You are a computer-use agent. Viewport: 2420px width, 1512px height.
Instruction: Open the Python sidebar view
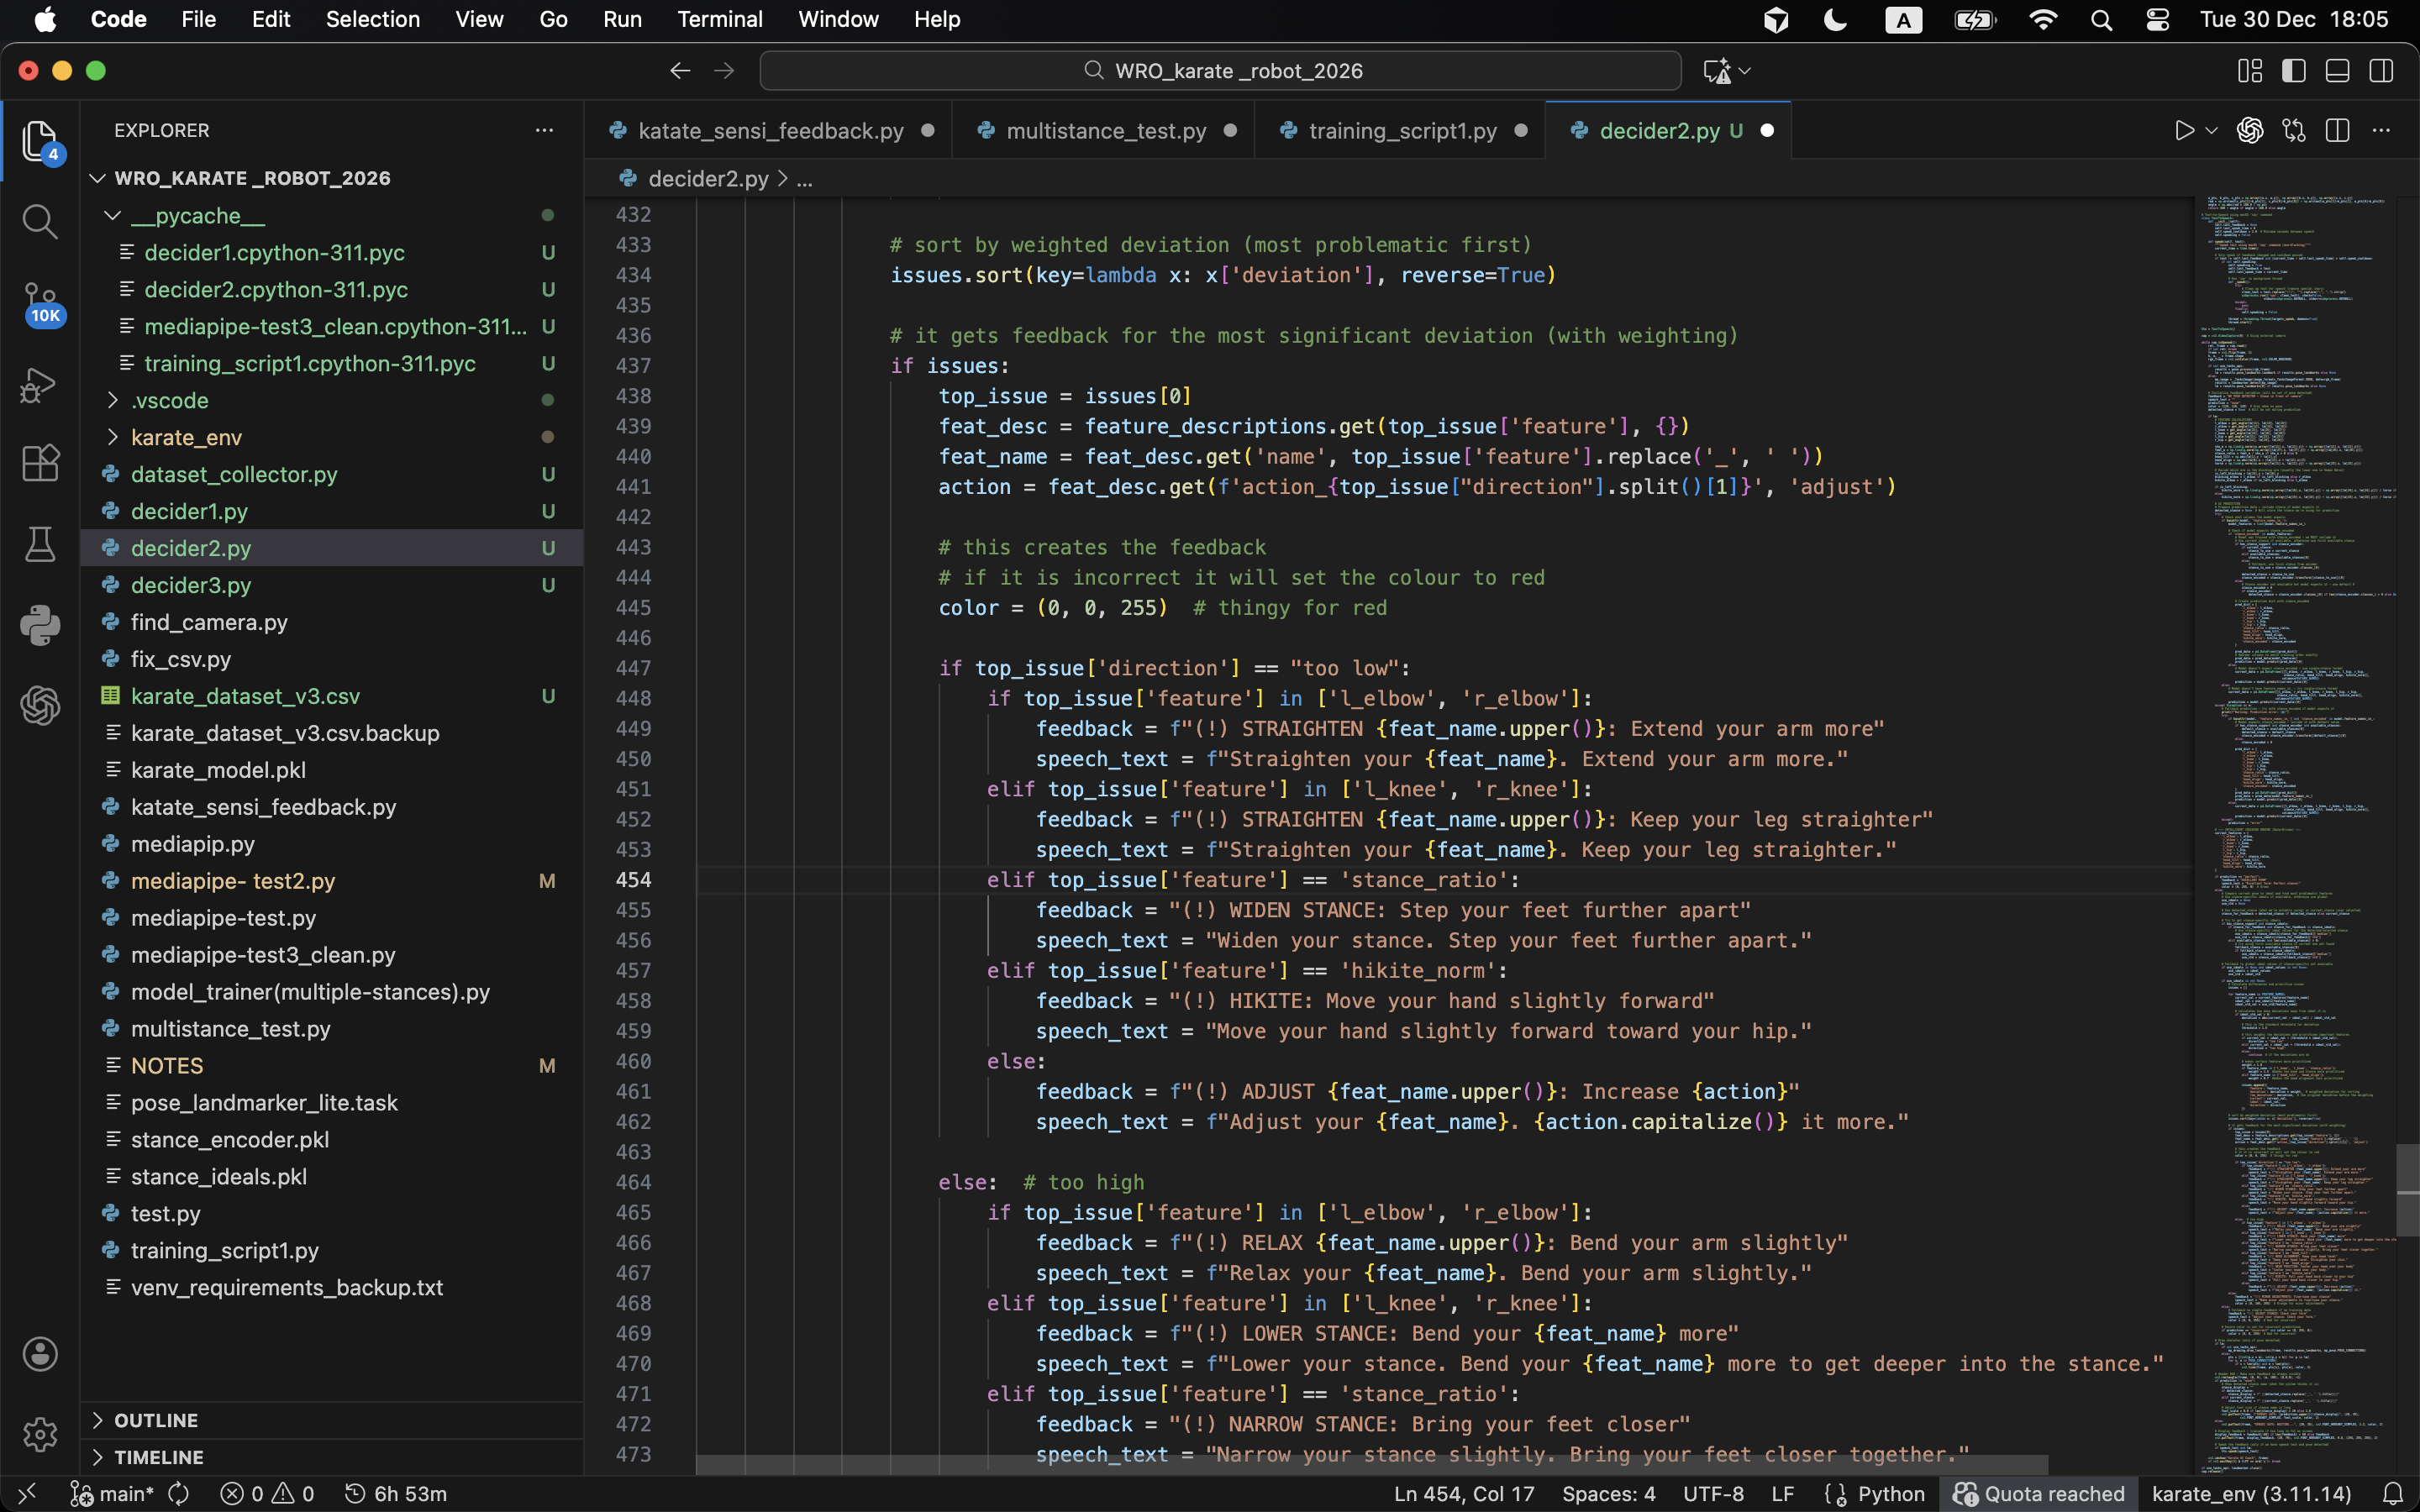coord(40,625)
